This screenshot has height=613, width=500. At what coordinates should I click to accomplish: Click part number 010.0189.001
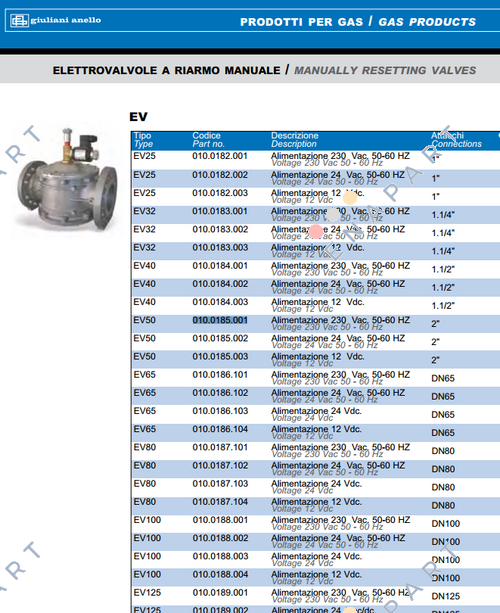[x=220, y=593]
